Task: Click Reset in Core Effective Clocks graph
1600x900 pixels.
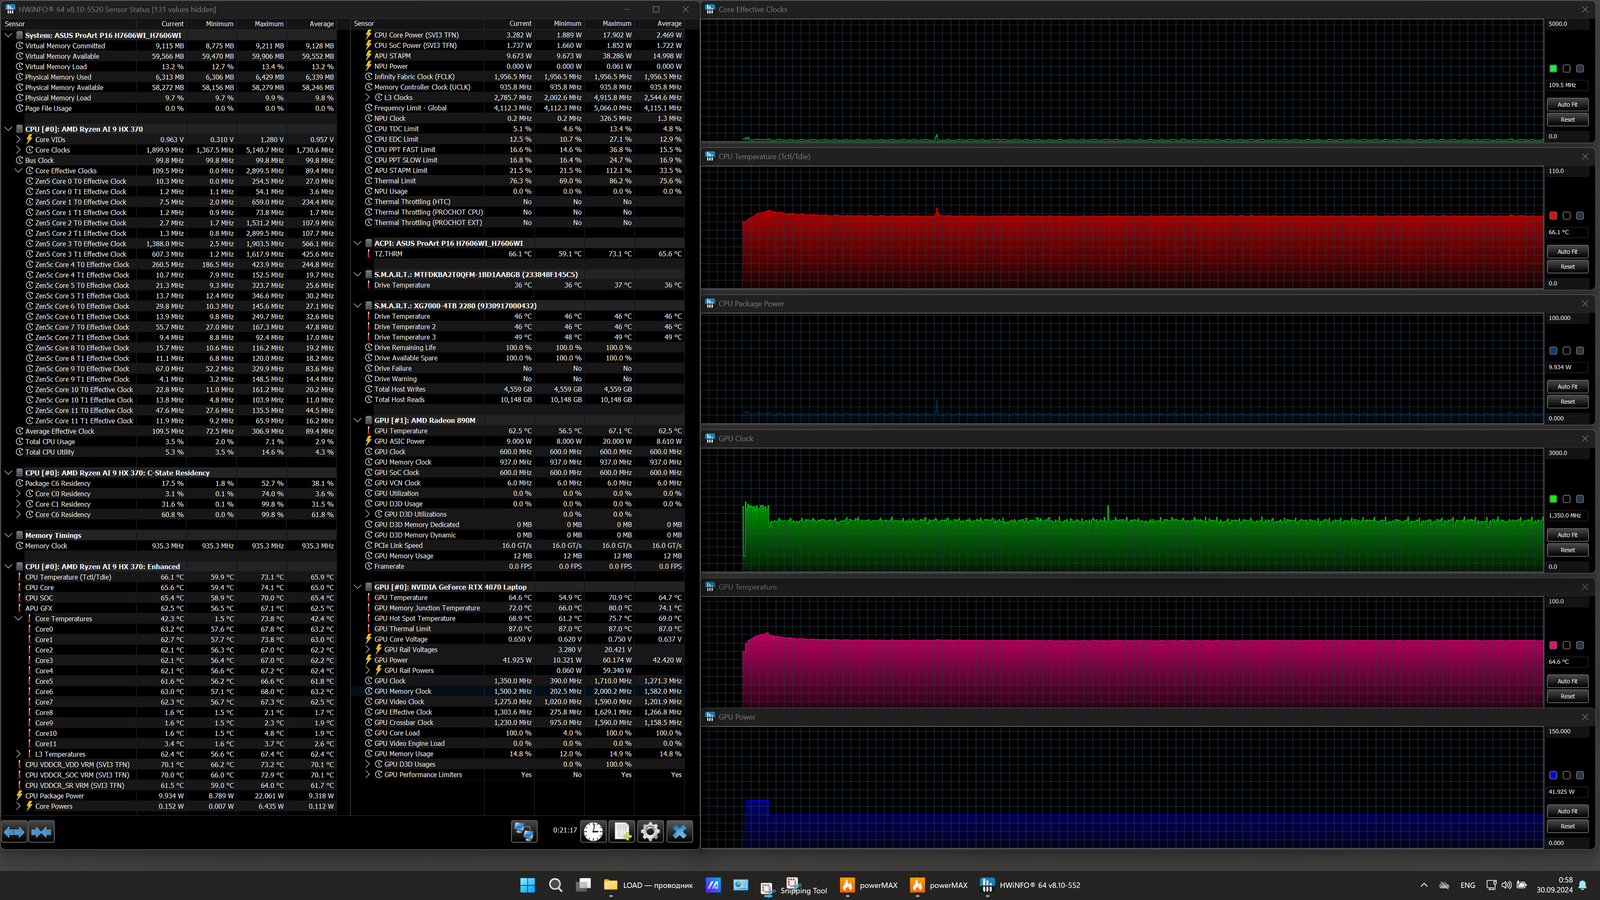Action: pyautogui.click(x=1567, y=119)
